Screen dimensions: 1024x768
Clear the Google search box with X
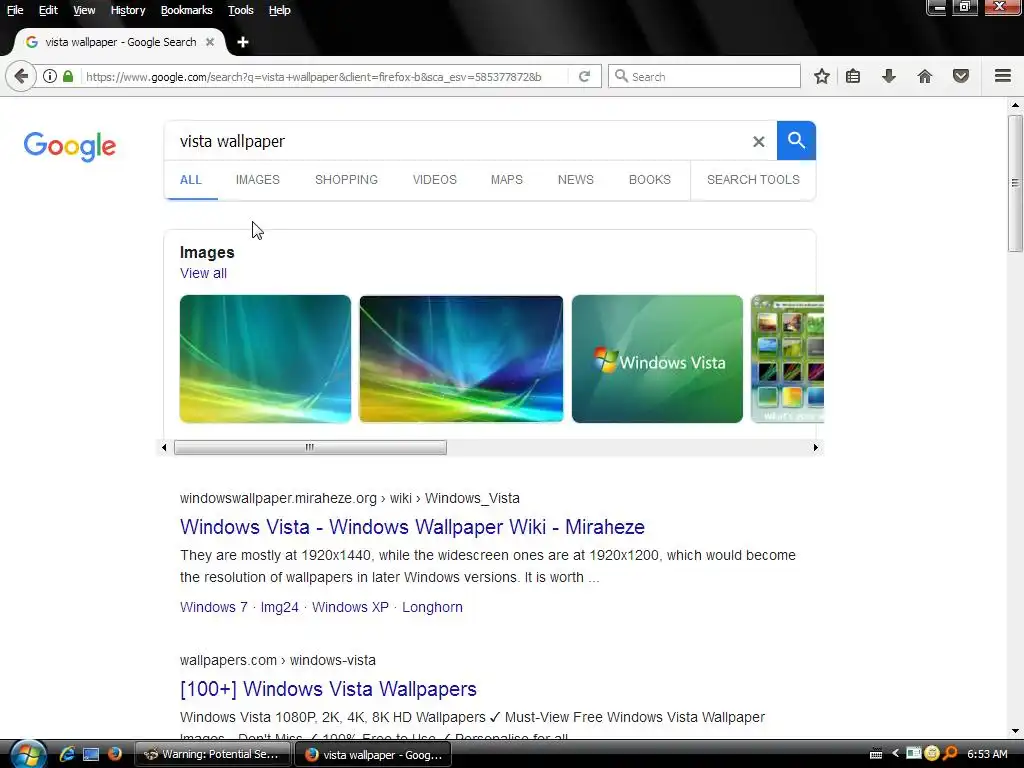(758, 141)
